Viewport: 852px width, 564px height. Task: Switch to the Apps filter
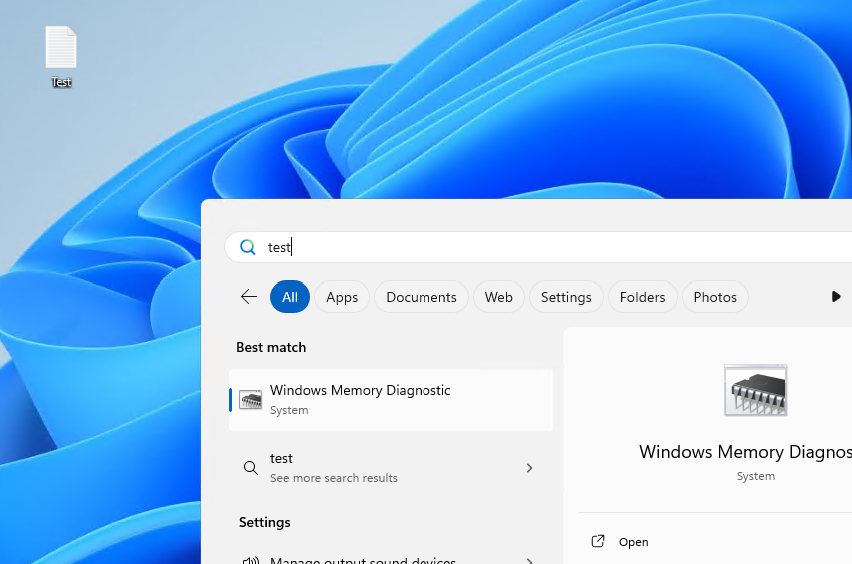[342, 297]
